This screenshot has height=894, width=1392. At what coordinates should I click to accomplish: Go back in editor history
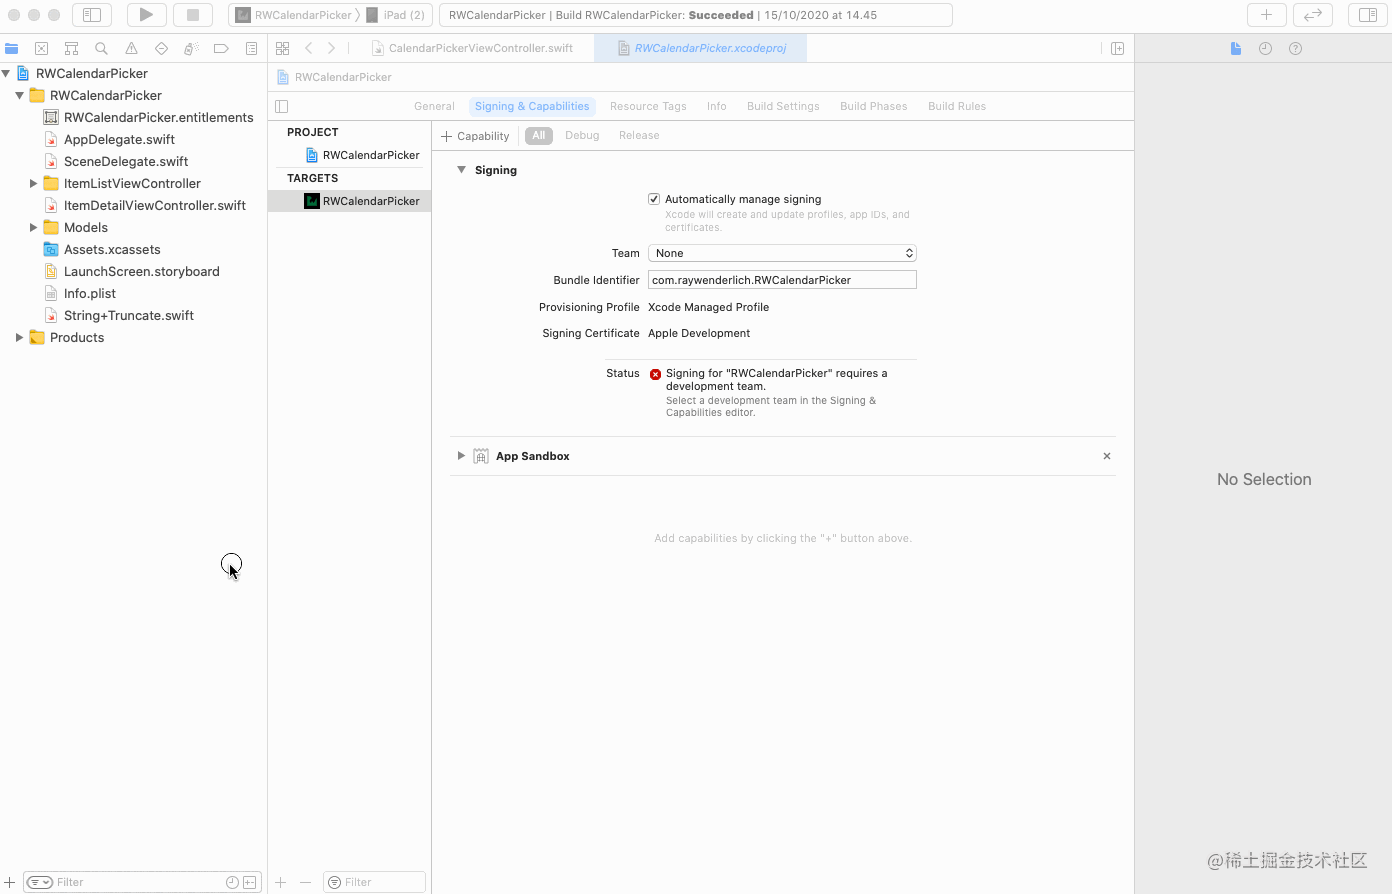click(x=309, y=48)
